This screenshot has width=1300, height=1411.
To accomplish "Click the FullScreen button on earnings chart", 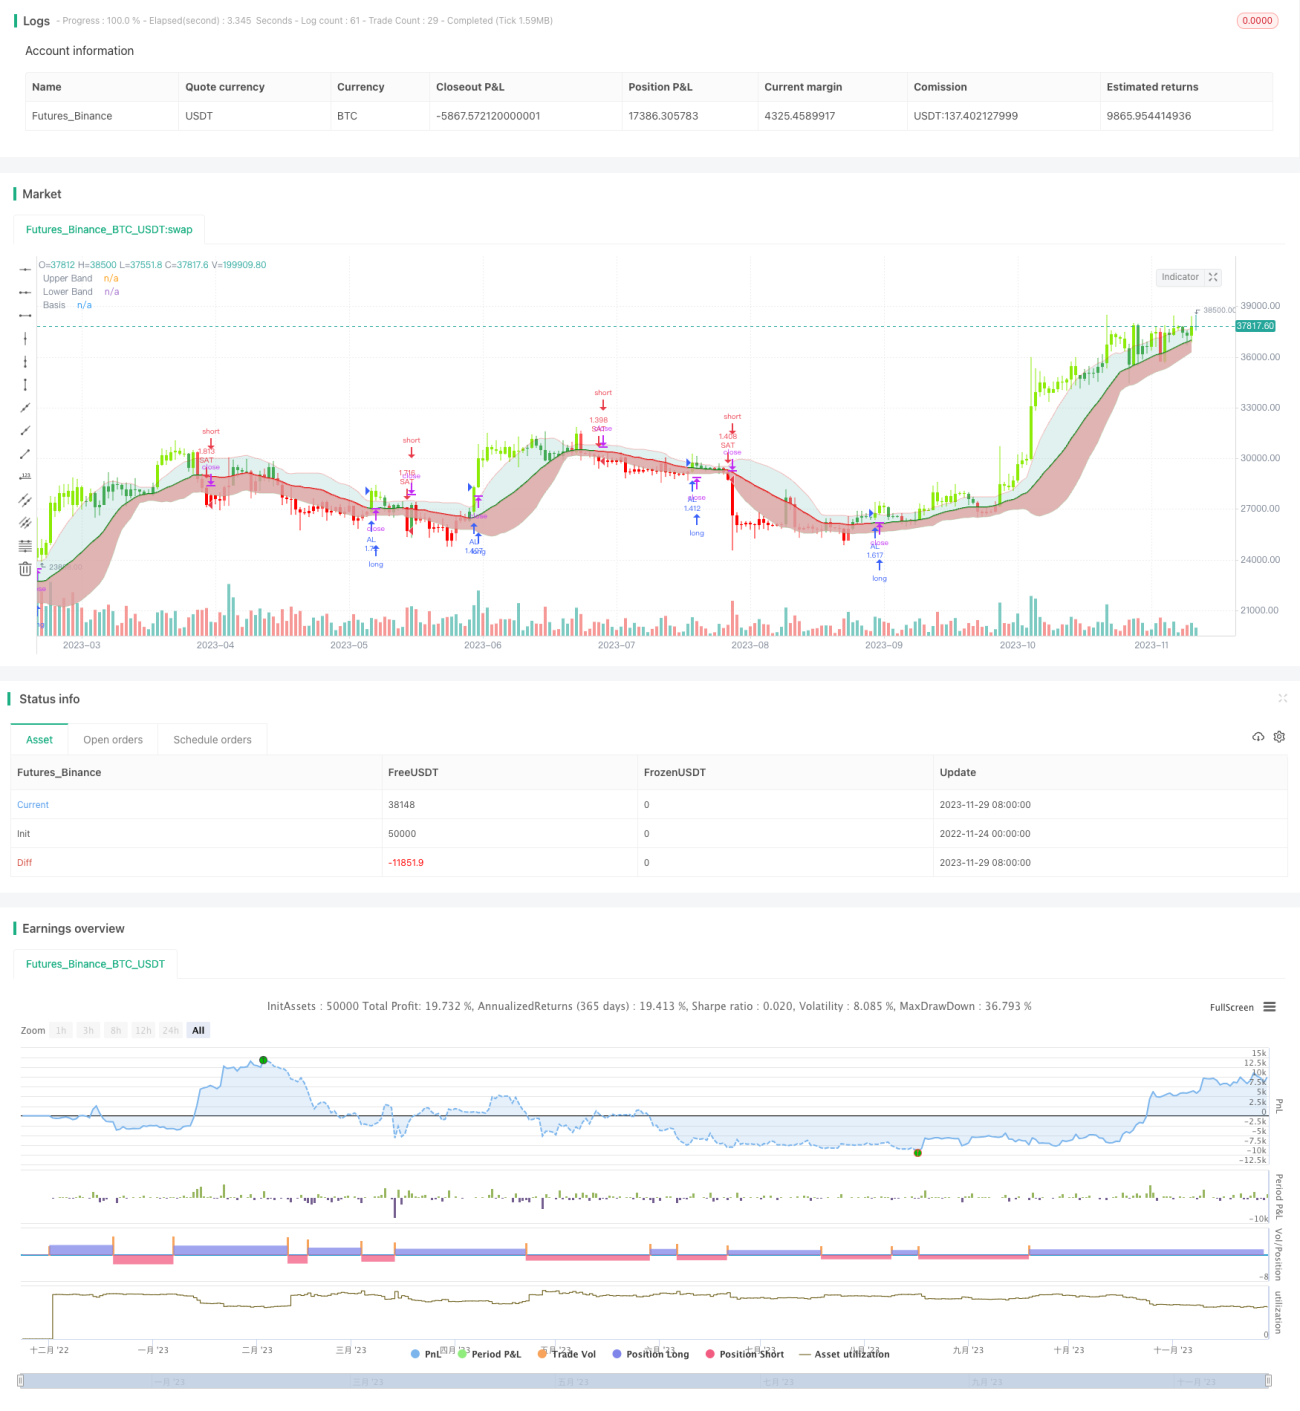I will tap(1231, 1007).
